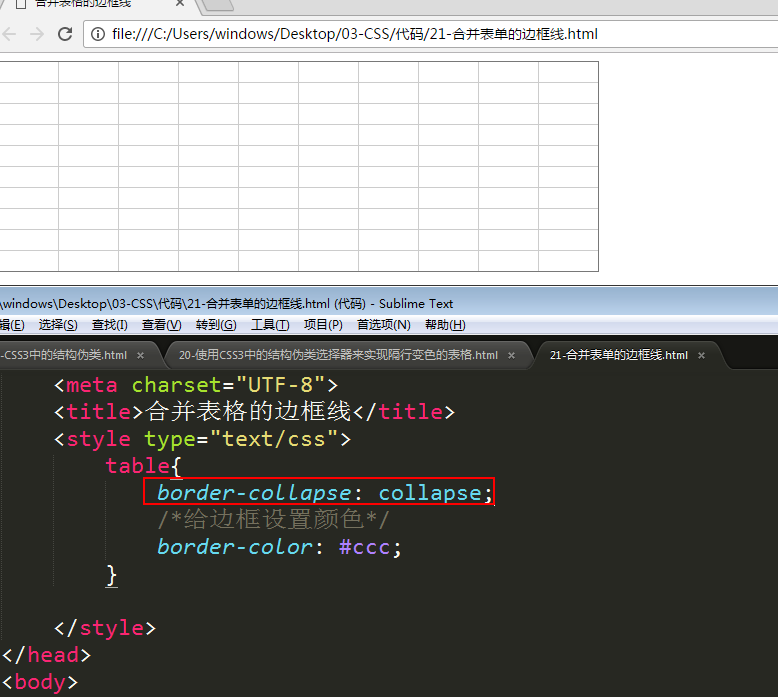Image resolution: width=778 pixels, height=697 pixels.
Task: Switch to the 20-使用CSS3中的结构伪类选择器 tab
Action: click(338, 355)
